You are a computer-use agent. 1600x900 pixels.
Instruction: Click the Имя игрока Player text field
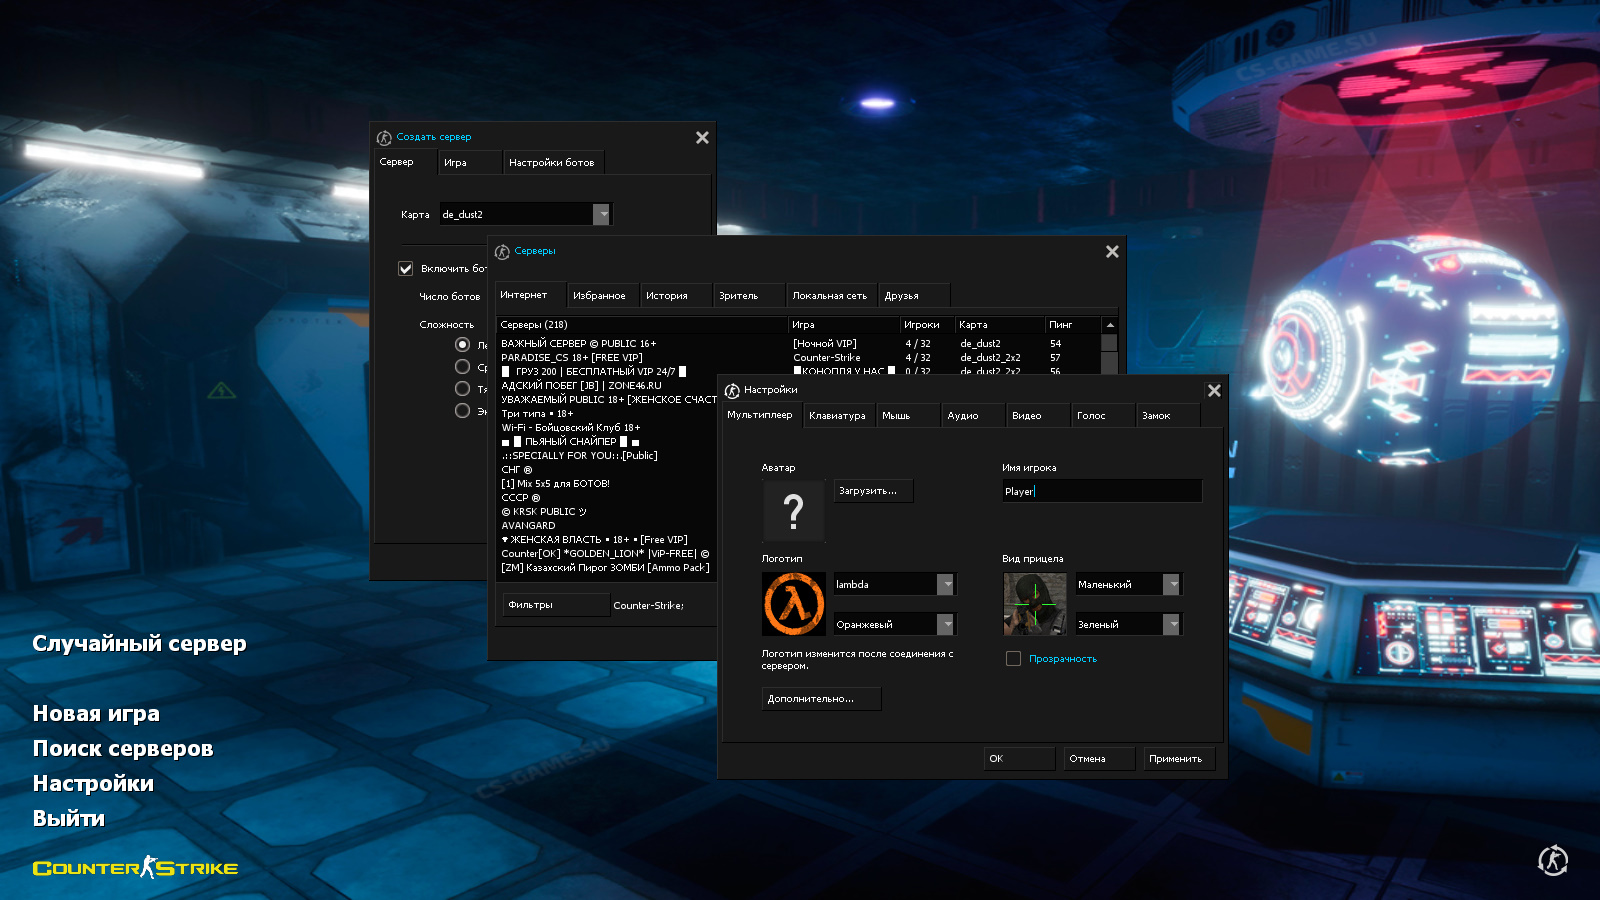tap(1101, 491)
